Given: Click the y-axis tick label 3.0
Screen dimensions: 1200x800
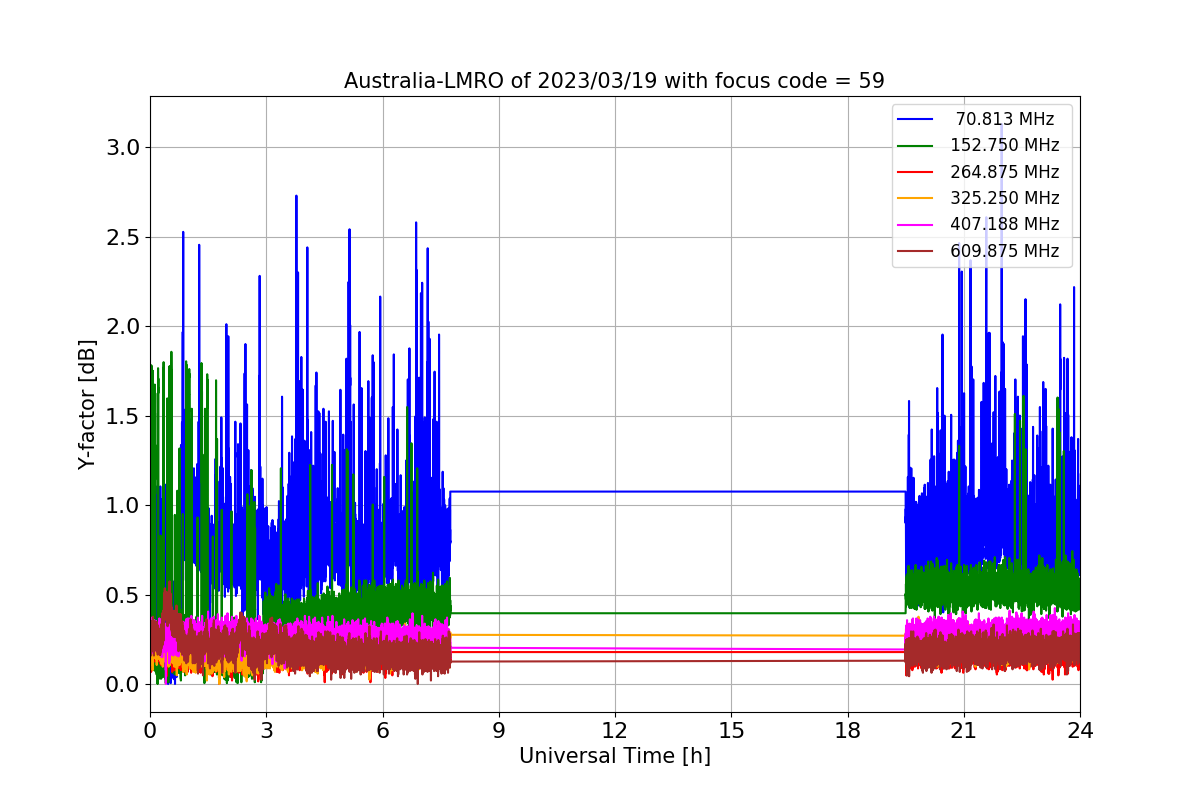Looking at the screenshot, I should click(124, 148).
